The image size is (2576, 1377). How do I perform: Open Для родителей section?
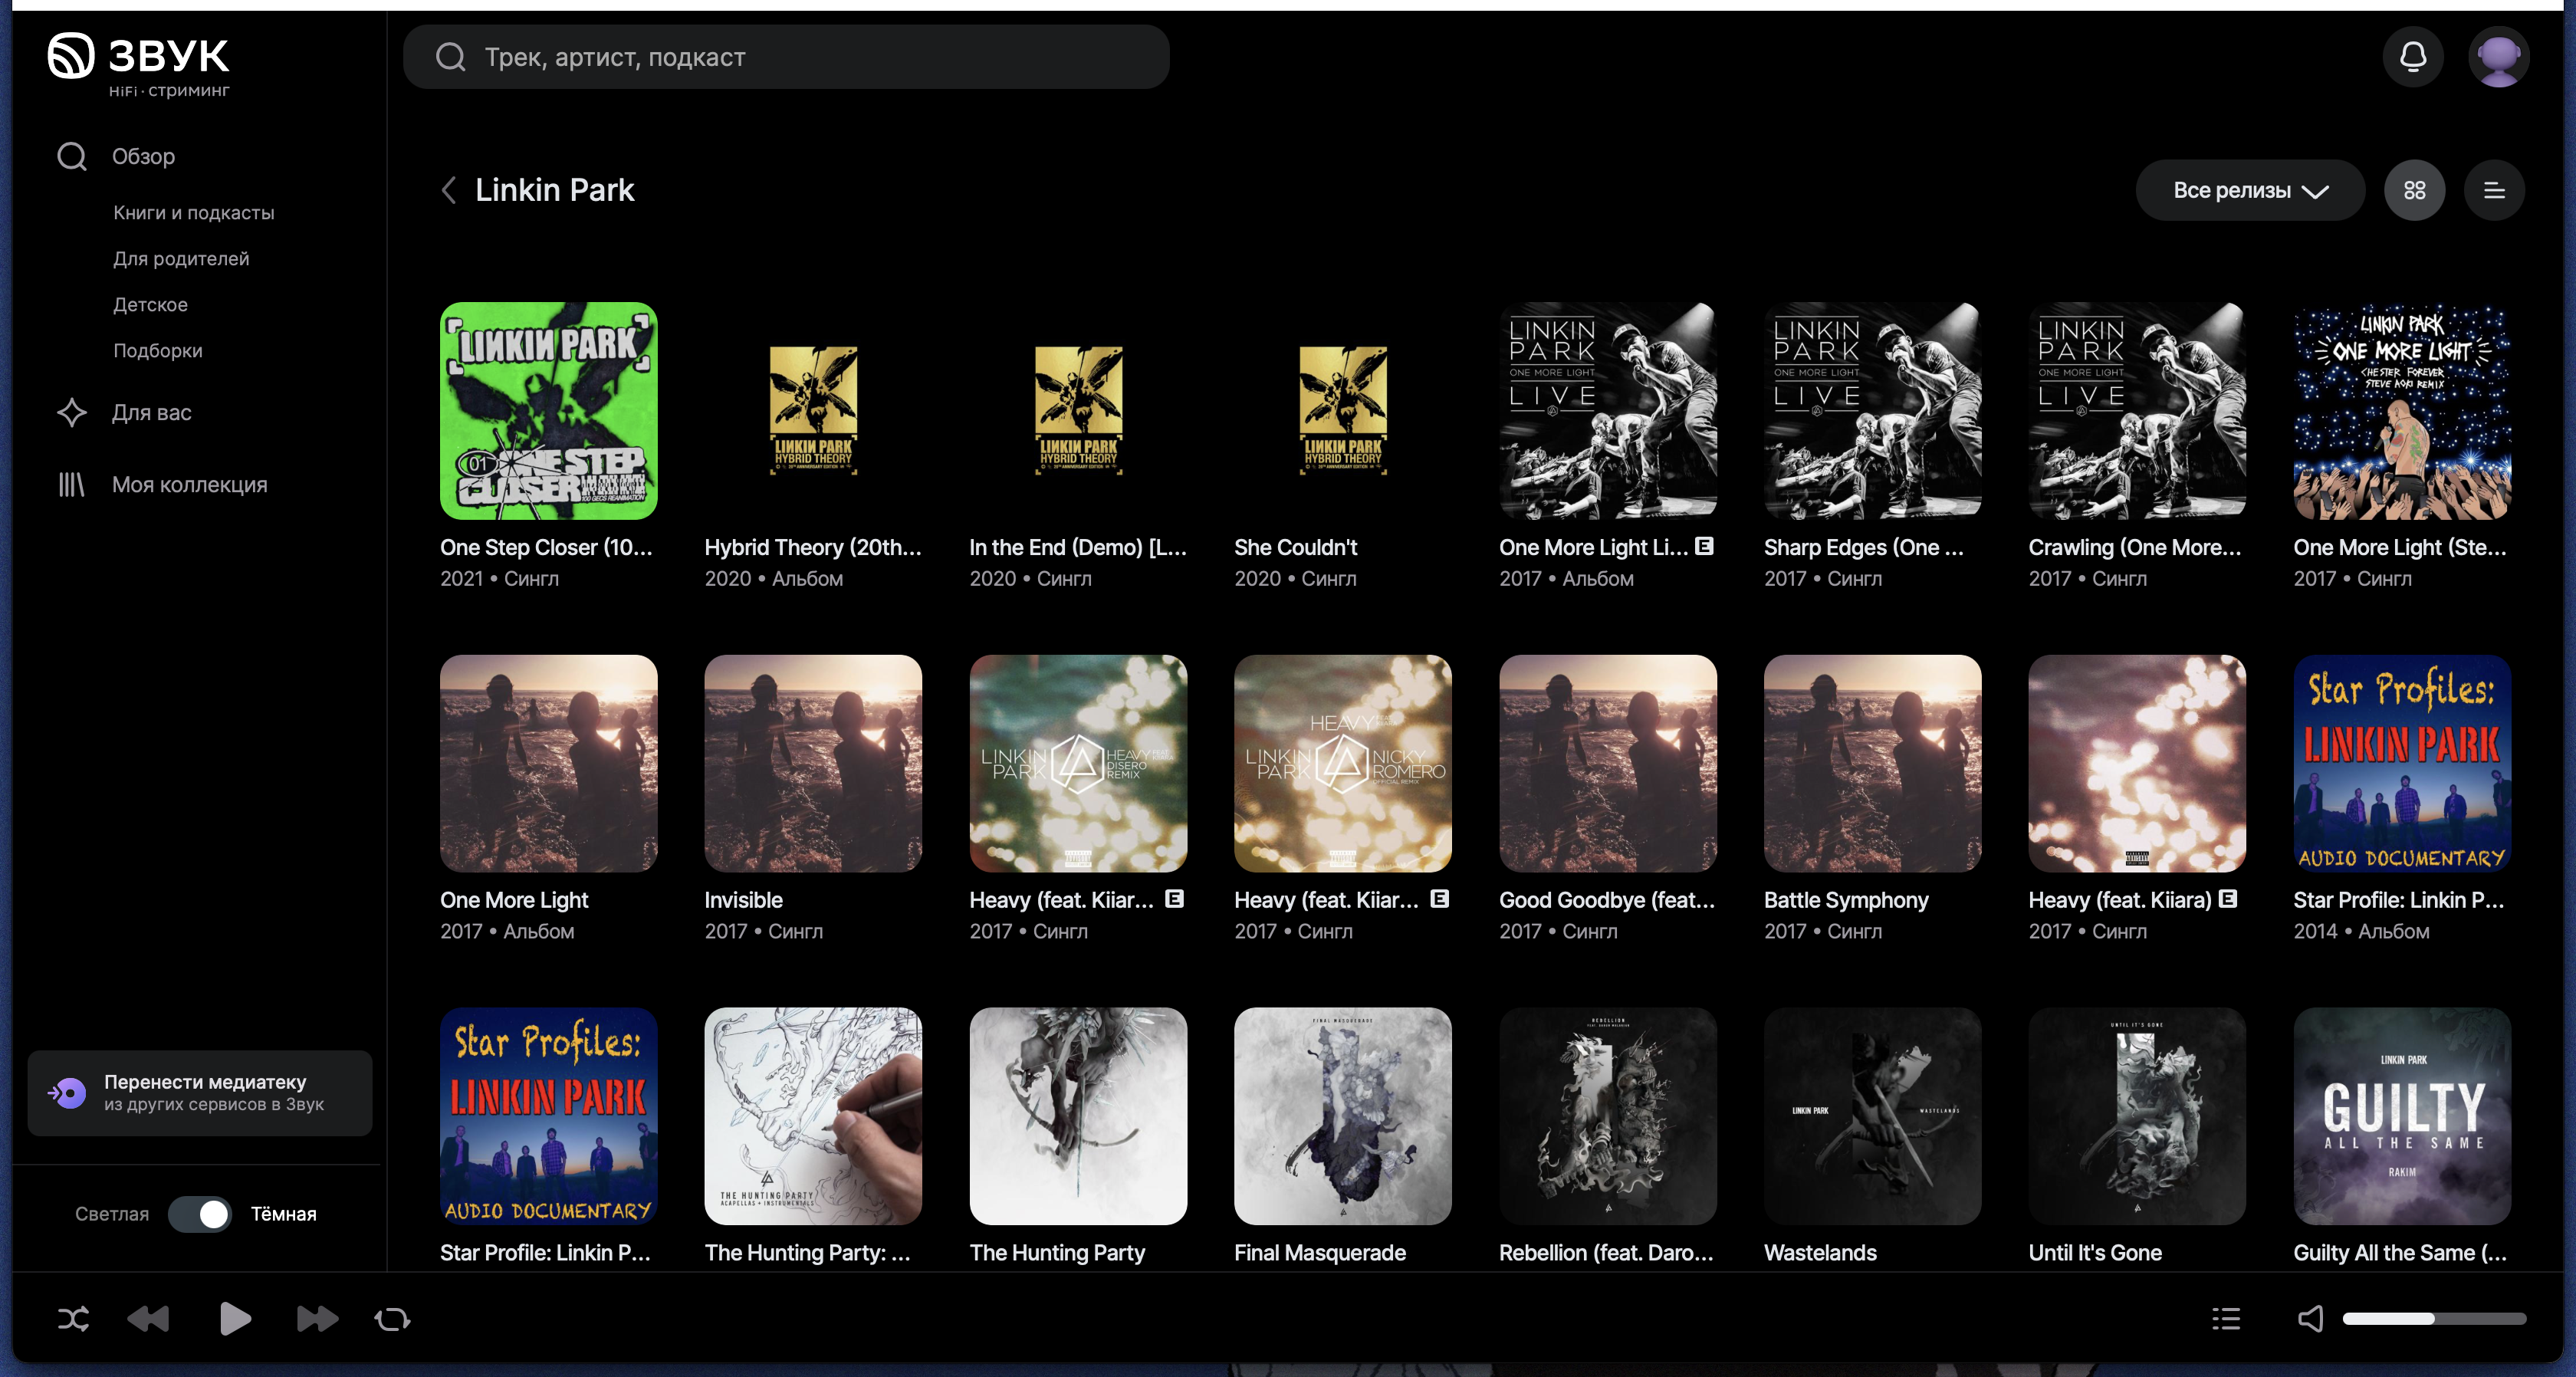pyautogui.click(x=181, y=258)
